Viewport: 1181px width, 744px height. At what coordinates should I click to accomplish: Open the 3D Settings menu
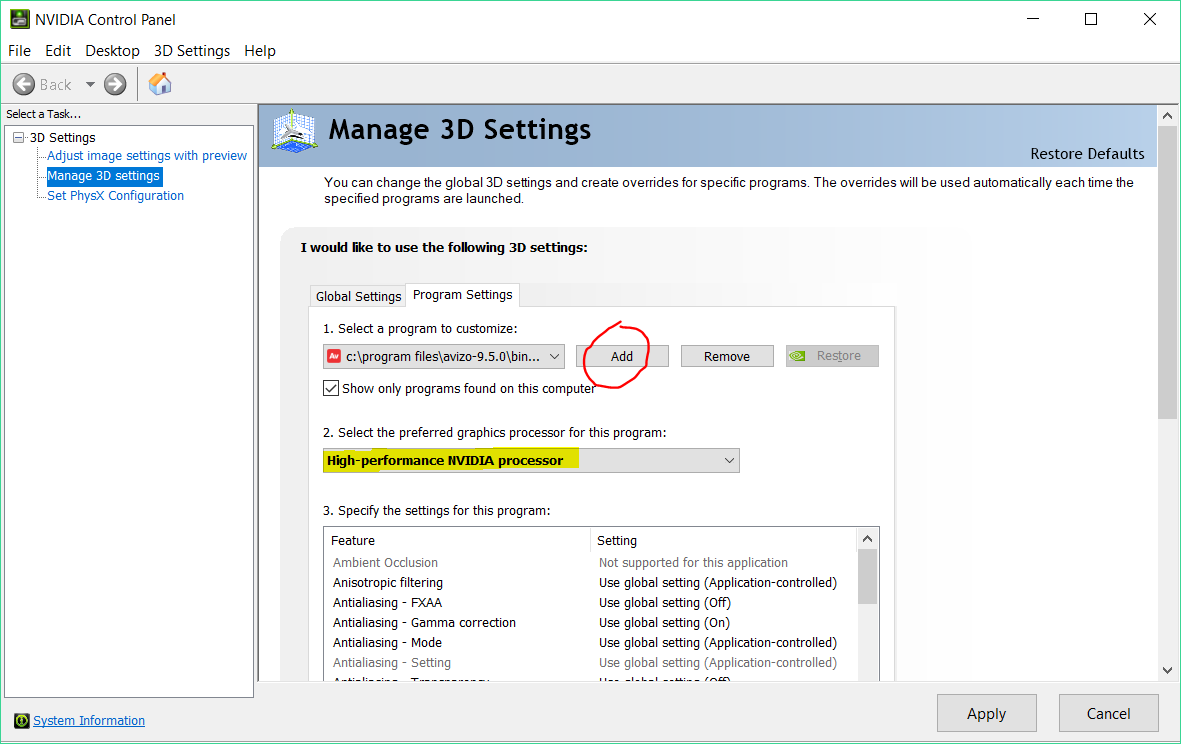[192, 50]
